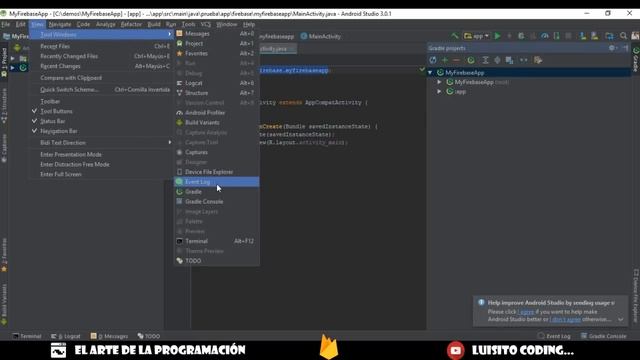The image size is (640, 360).
Task: Expand the Bidi Text Direction submenu
Action: (101, 142)
